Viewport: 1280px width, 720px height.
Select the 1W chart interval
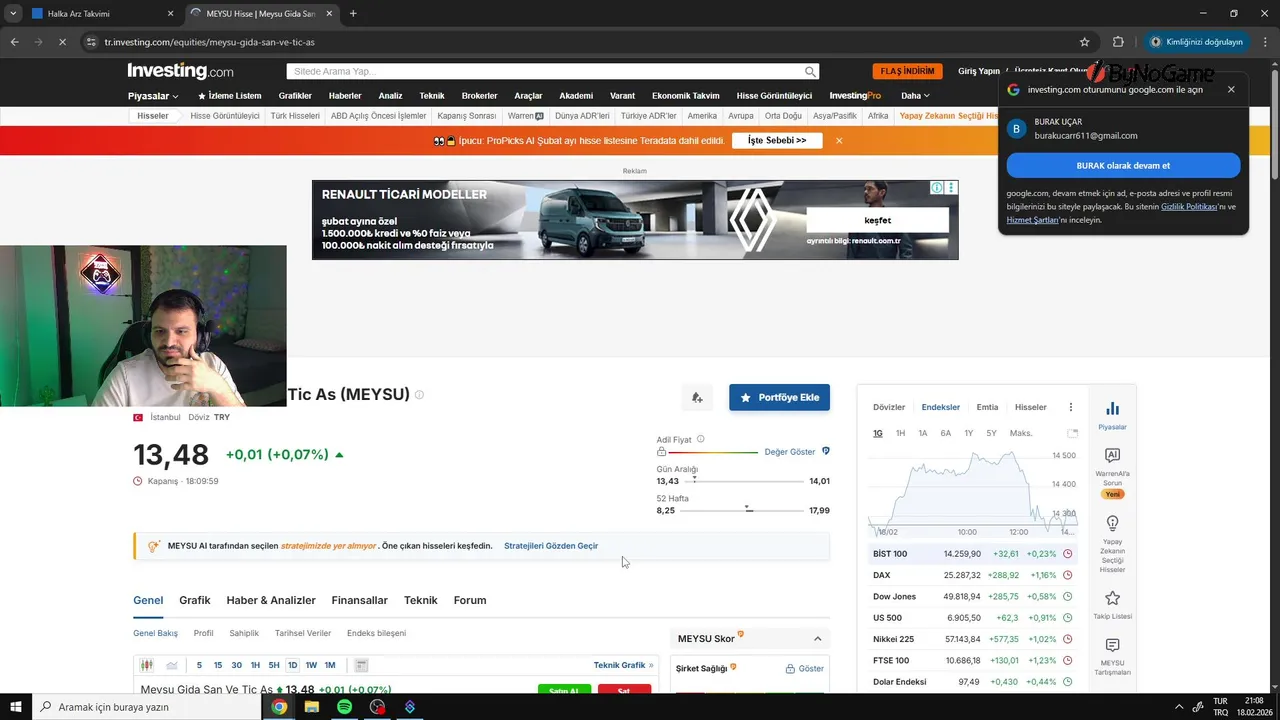pyautogui.click(x=311, y=665)
